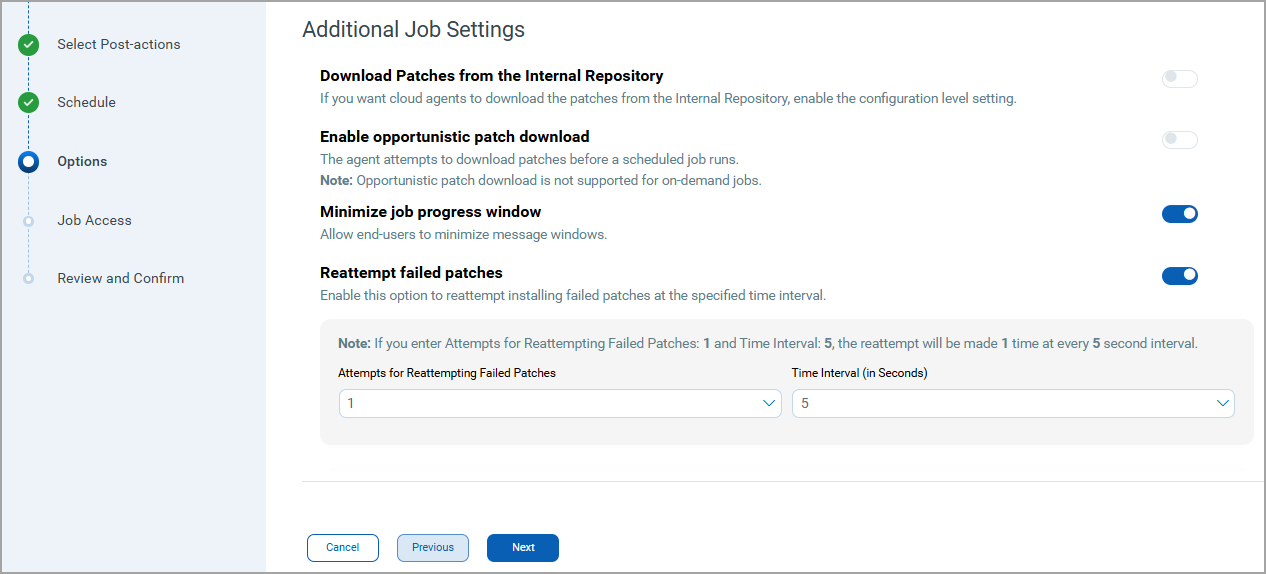Toggle Download Patches from the Internal Repository
This screenshot has height=574, width=1266.
point(1179,79)
